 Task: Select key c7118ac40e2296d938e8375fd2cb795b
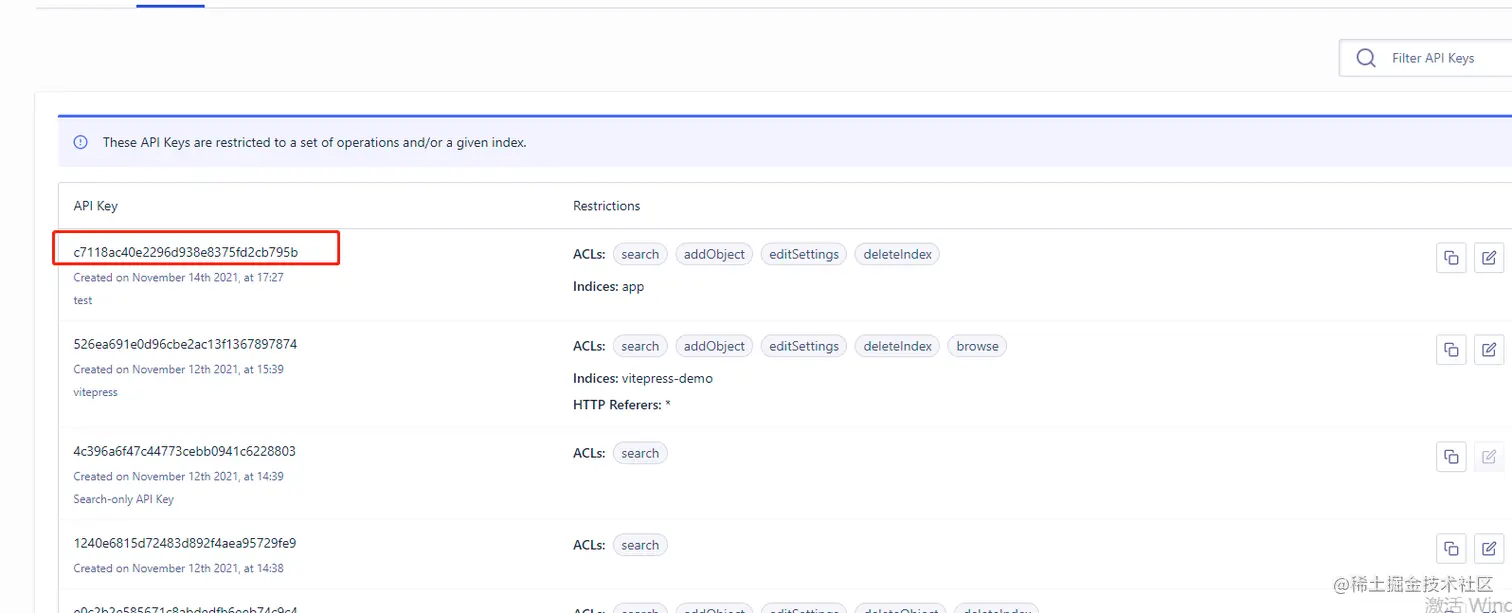(x=186, y=252)
